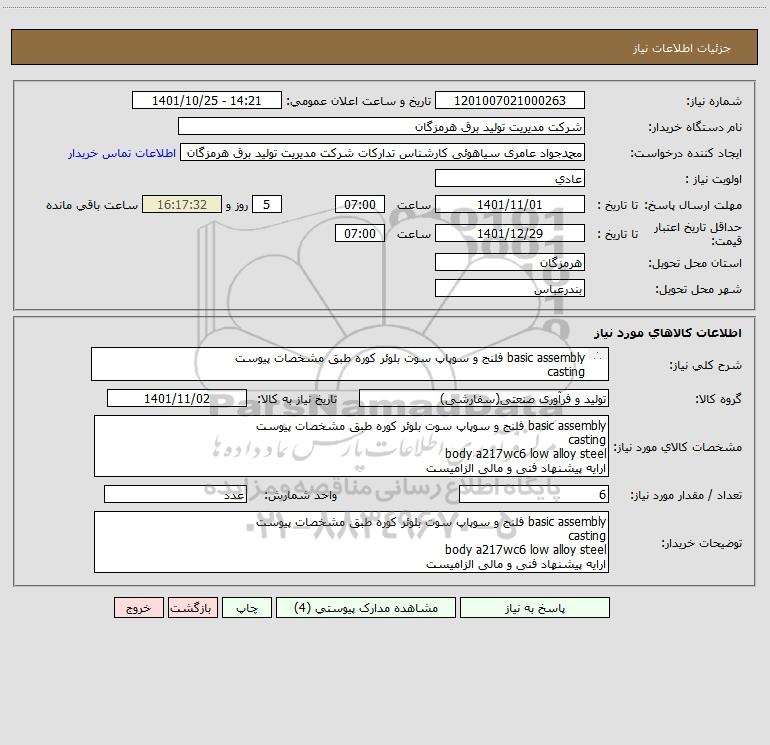Image resolution: width=770 pixels, height=745 pixels.
Task: Click the شرح کلی نیاز label
Action: [x=706, y=365]
